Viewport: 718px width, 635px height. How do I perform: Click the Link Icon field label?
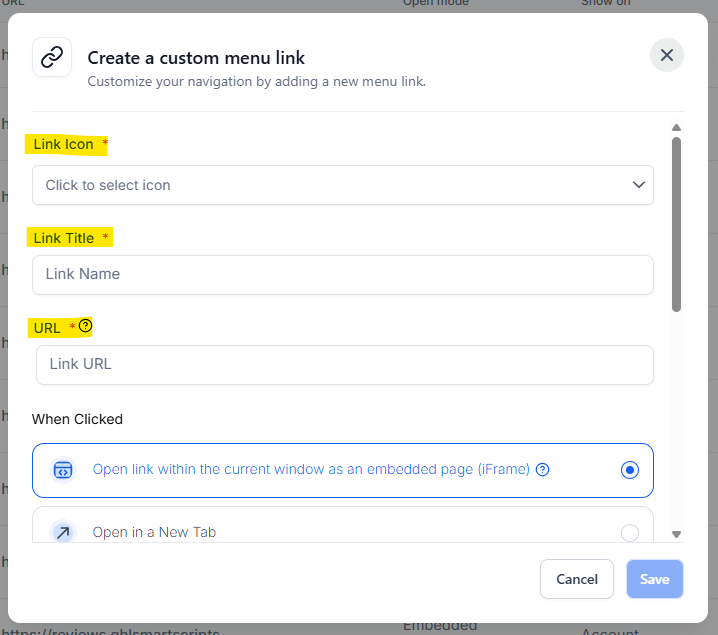pyautogui.click(x=64, y=144)
